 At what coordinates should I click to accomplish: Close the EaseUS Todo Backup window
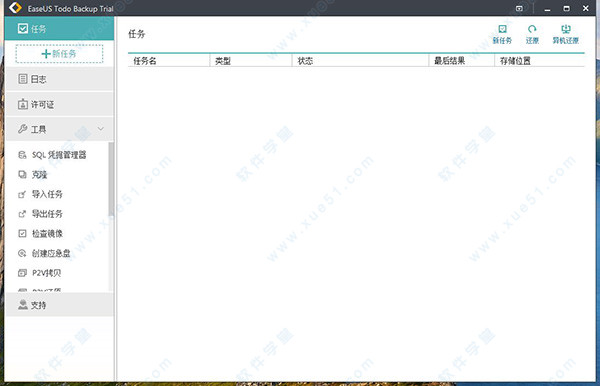586,8
